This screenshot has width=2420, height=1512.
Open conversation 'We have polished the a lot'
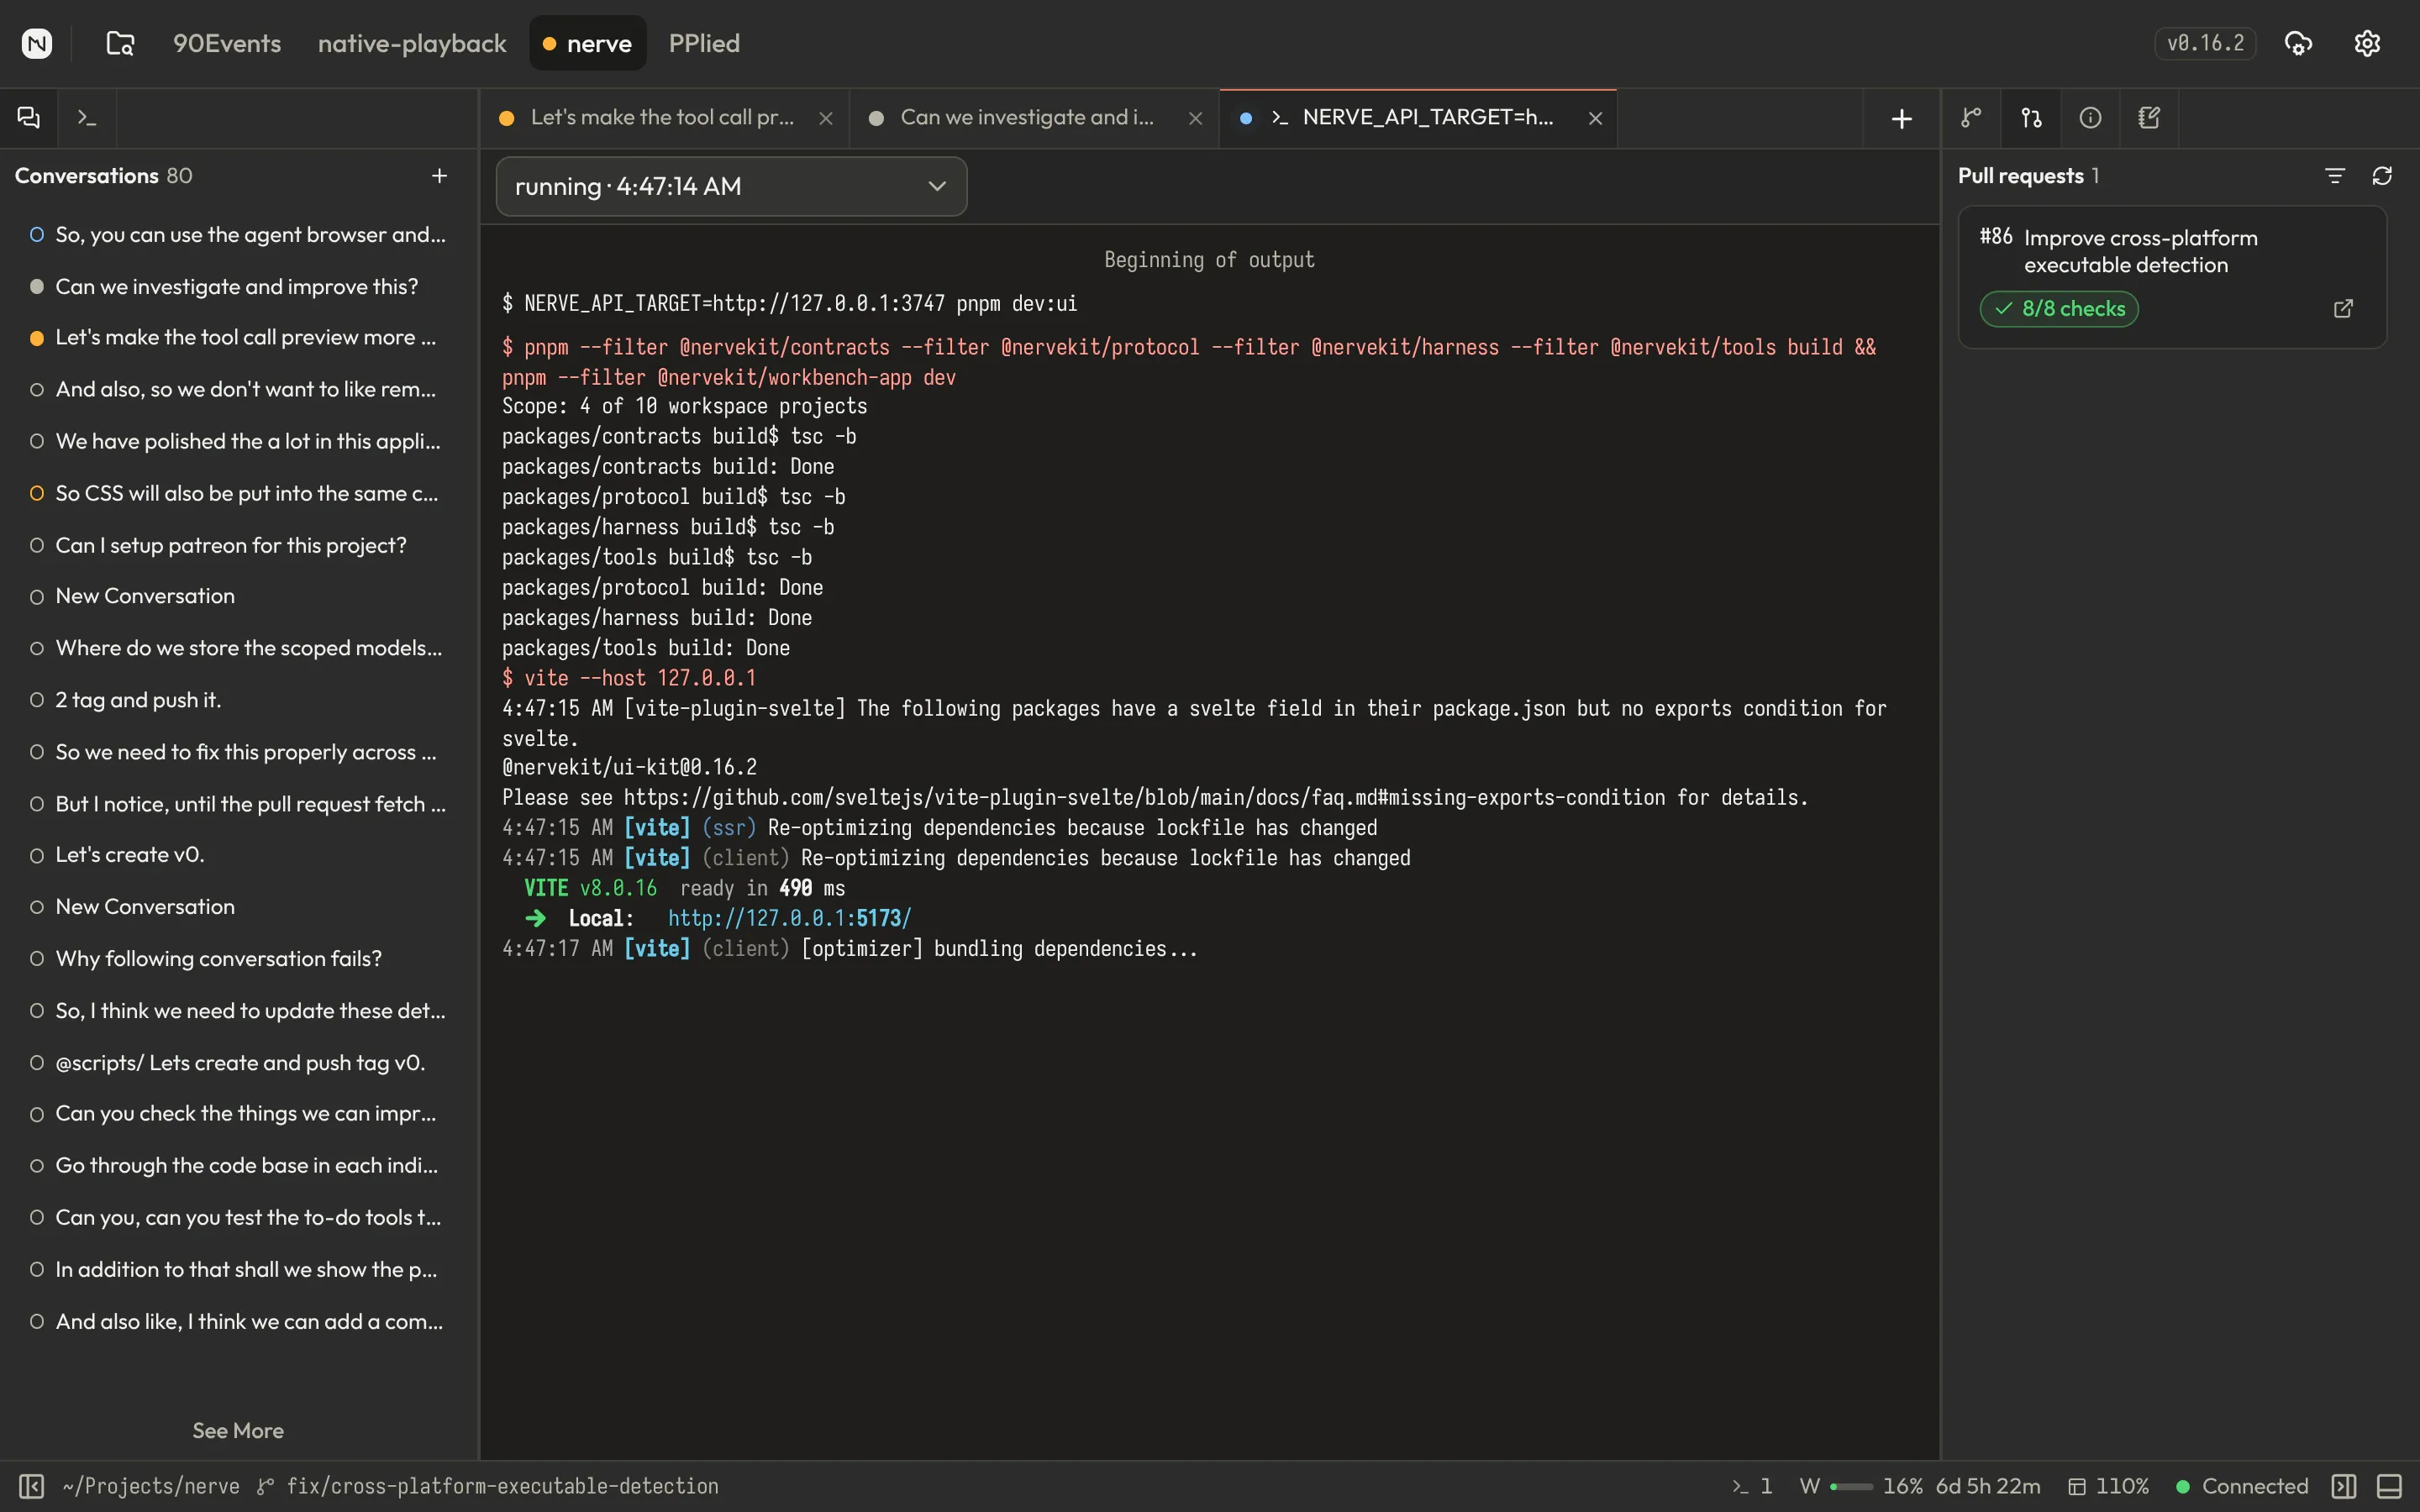point(238,442)
